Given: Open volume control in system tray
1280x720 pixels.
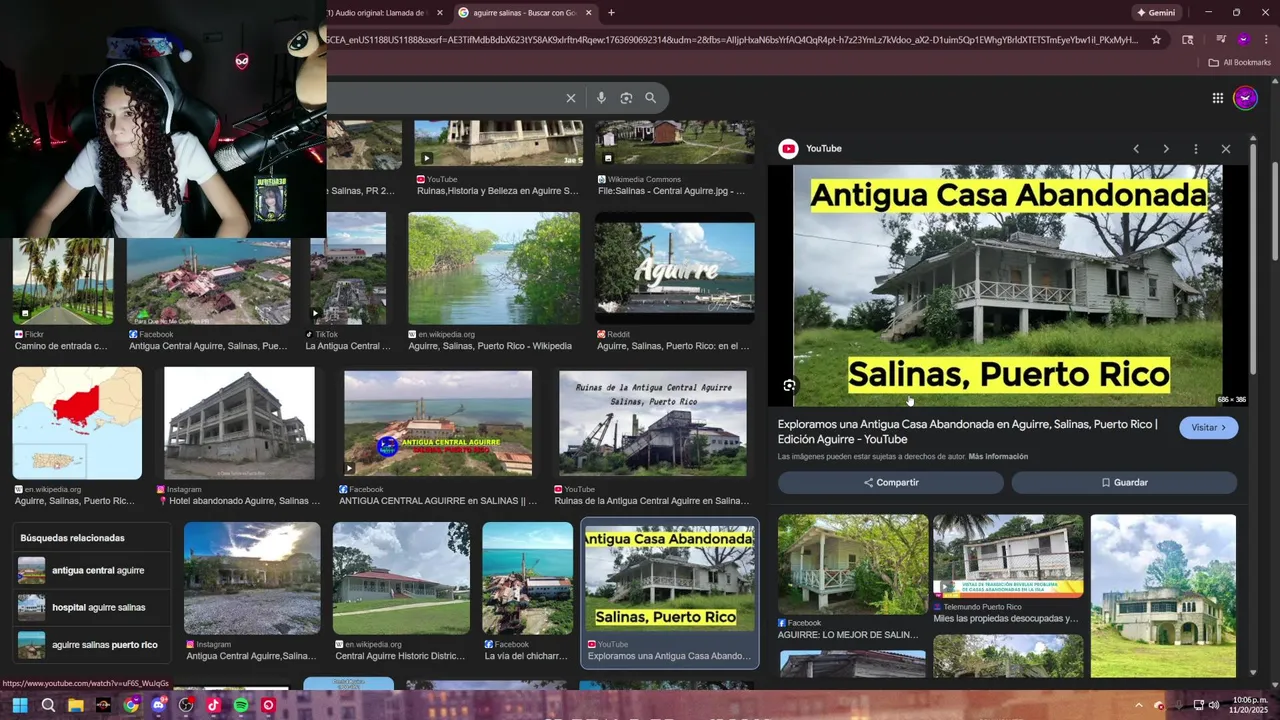Looking at the screenshot, I should click(1214, 705).
